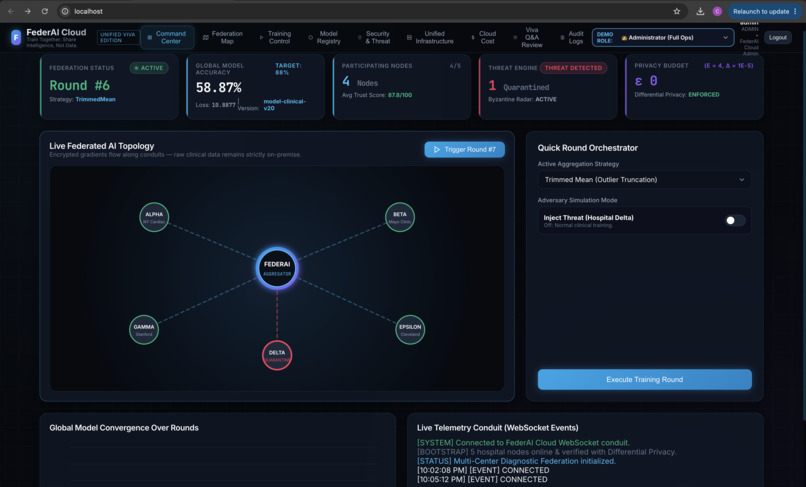Open the Cloud Cost tab
The image size is (806, 487).
(483, 37)
